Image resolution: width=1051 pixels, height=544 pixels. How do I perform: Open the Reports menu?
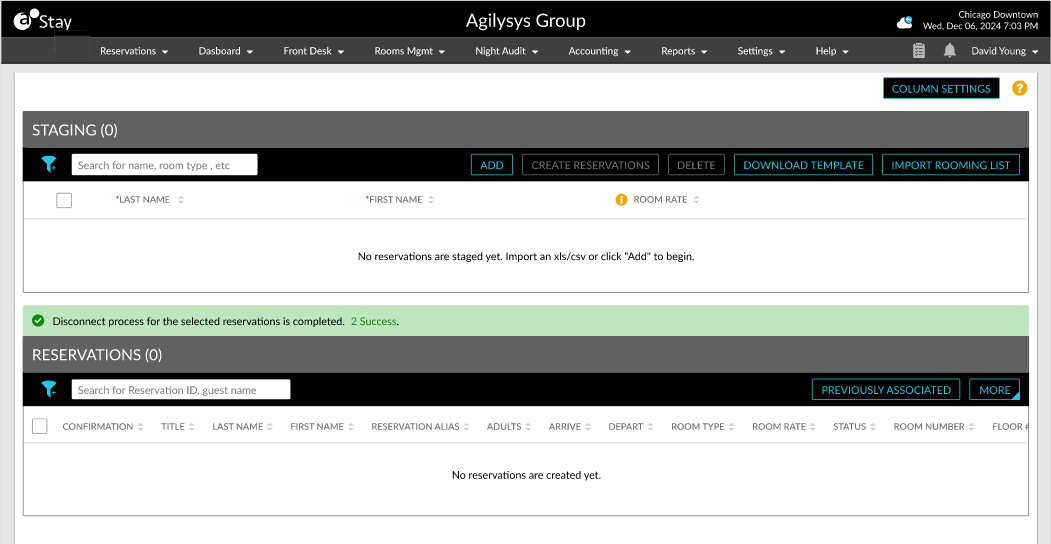[x=684, y=51]
